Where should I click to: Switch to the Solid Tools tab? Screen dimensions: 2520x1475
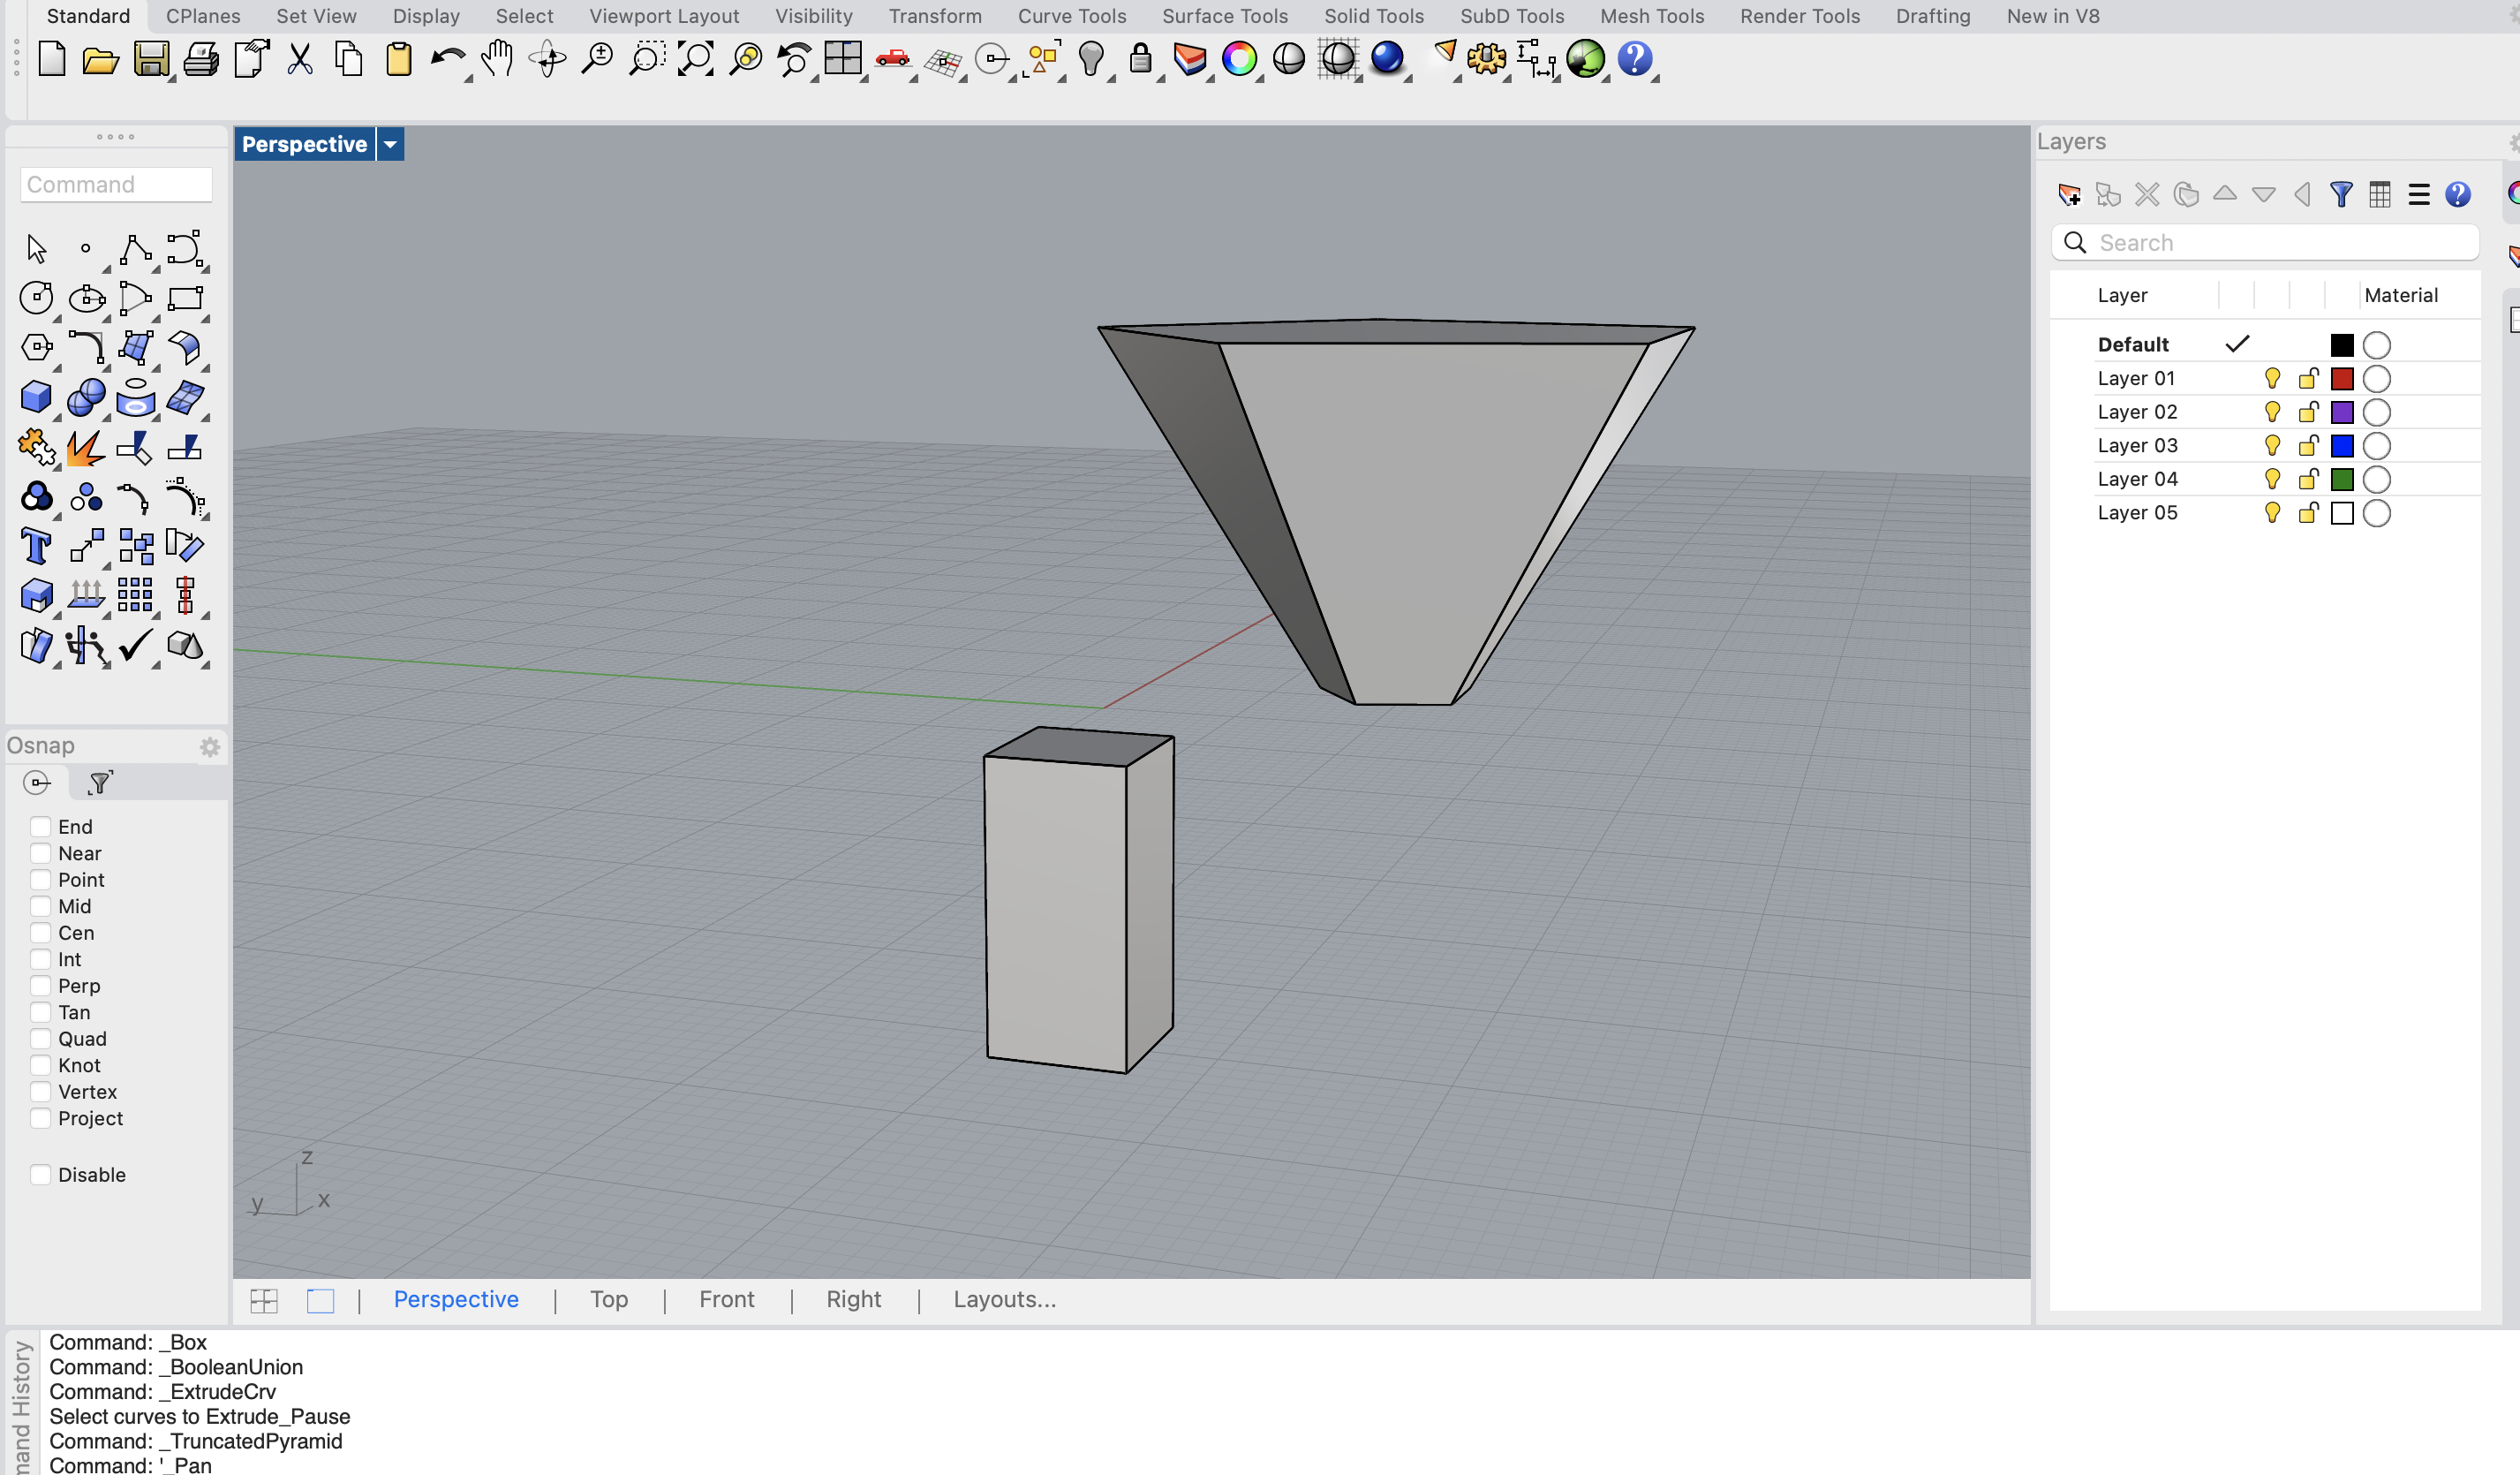pos(1373,16)
